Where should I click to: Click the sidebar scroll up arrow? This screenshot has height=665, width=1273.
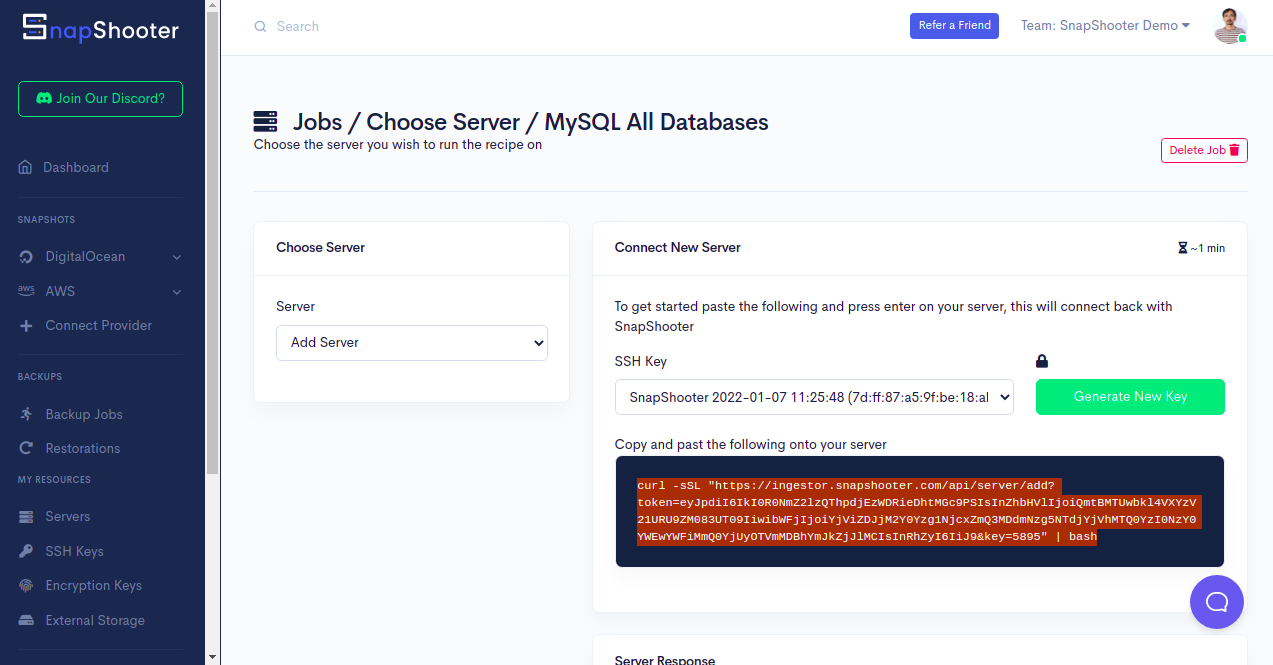coord(212,7)
